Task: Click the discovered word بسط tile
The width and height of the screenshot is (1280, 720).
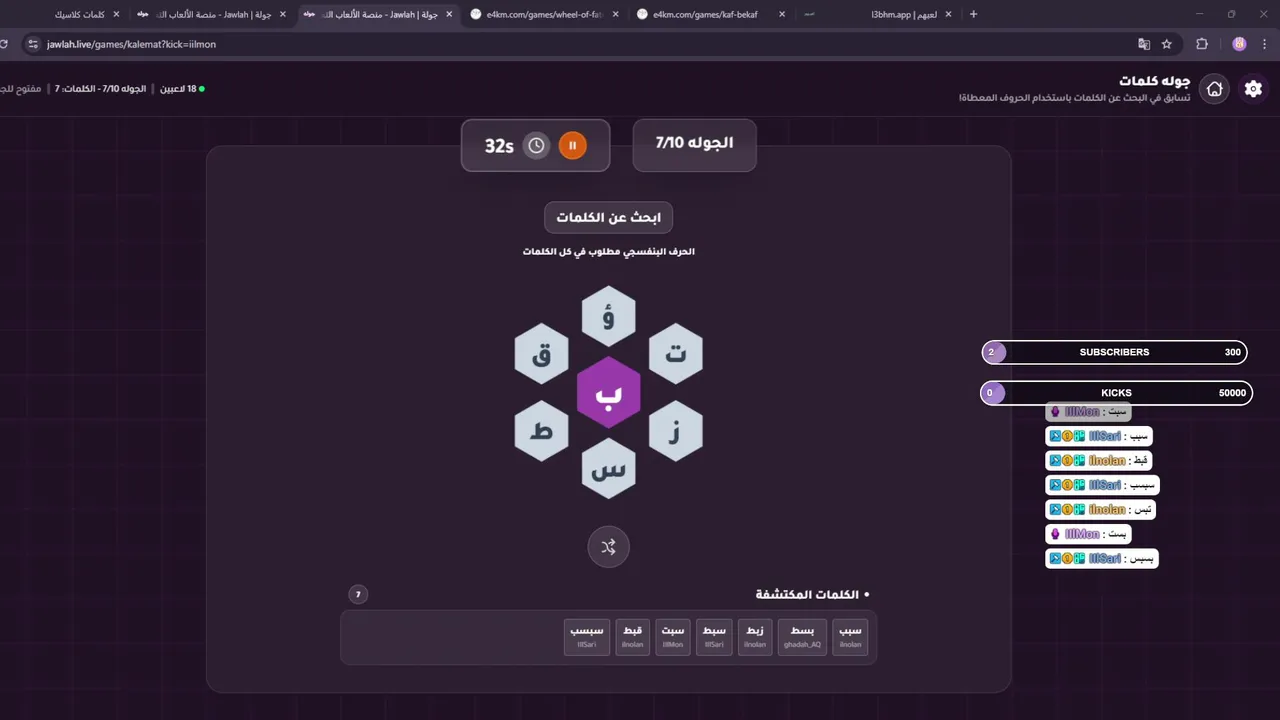Action: (x=802, y=637)
